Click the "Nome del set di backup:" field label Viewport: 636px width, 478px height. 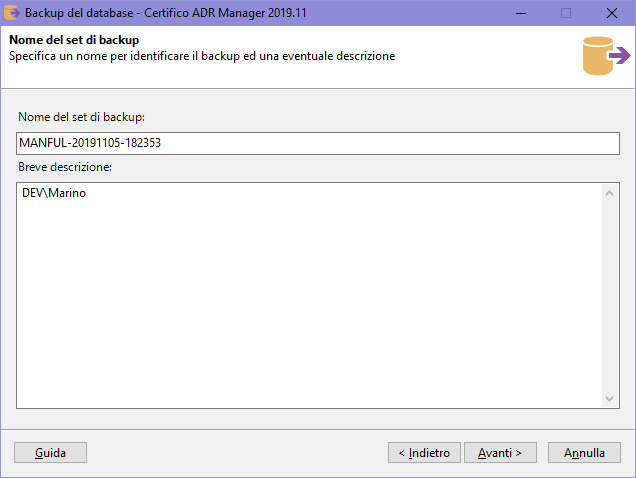click(82, 118)
